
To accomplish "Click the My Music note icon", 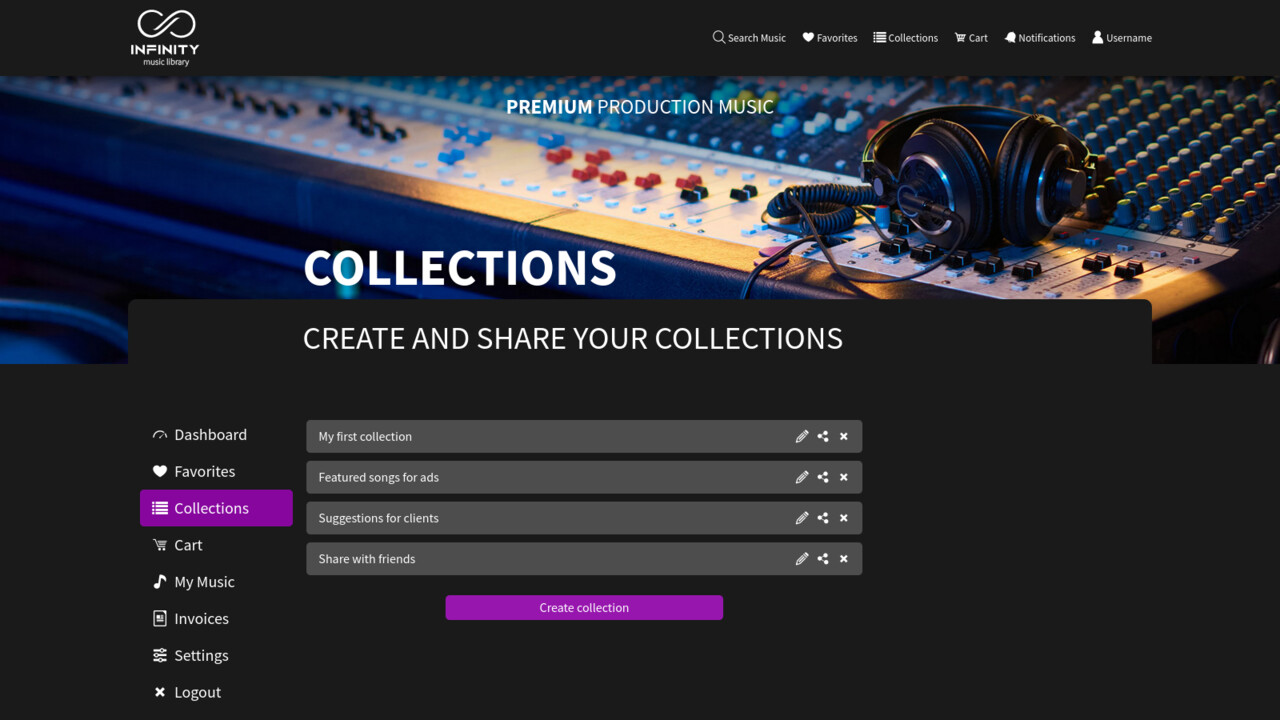I will point(160,582).
